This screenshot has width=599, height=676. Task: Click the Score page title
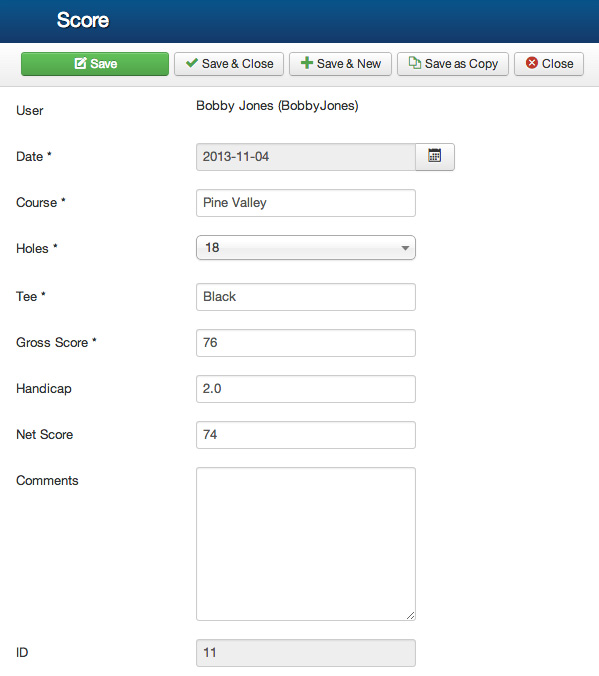83,20
